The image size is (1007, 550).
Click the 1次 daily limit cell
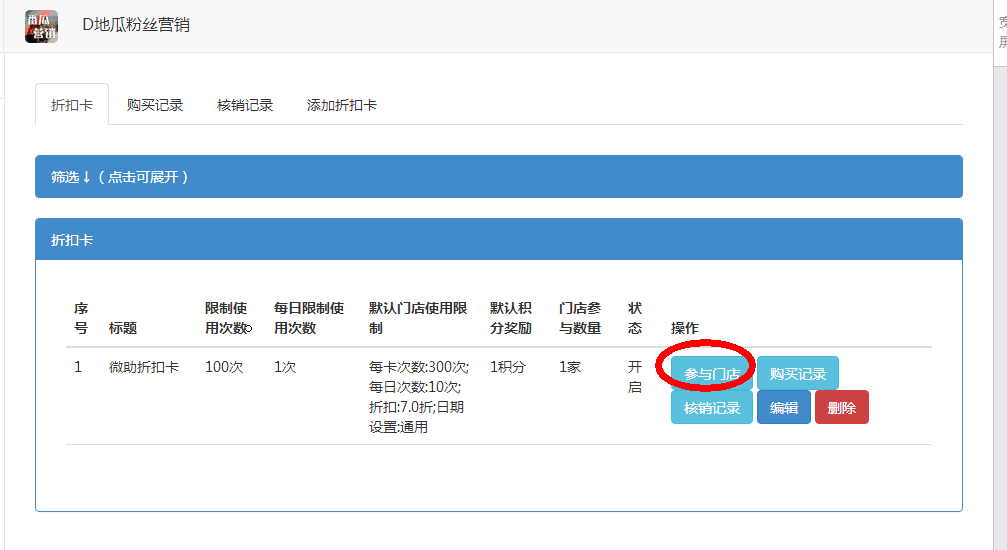(x=285, y=367)
